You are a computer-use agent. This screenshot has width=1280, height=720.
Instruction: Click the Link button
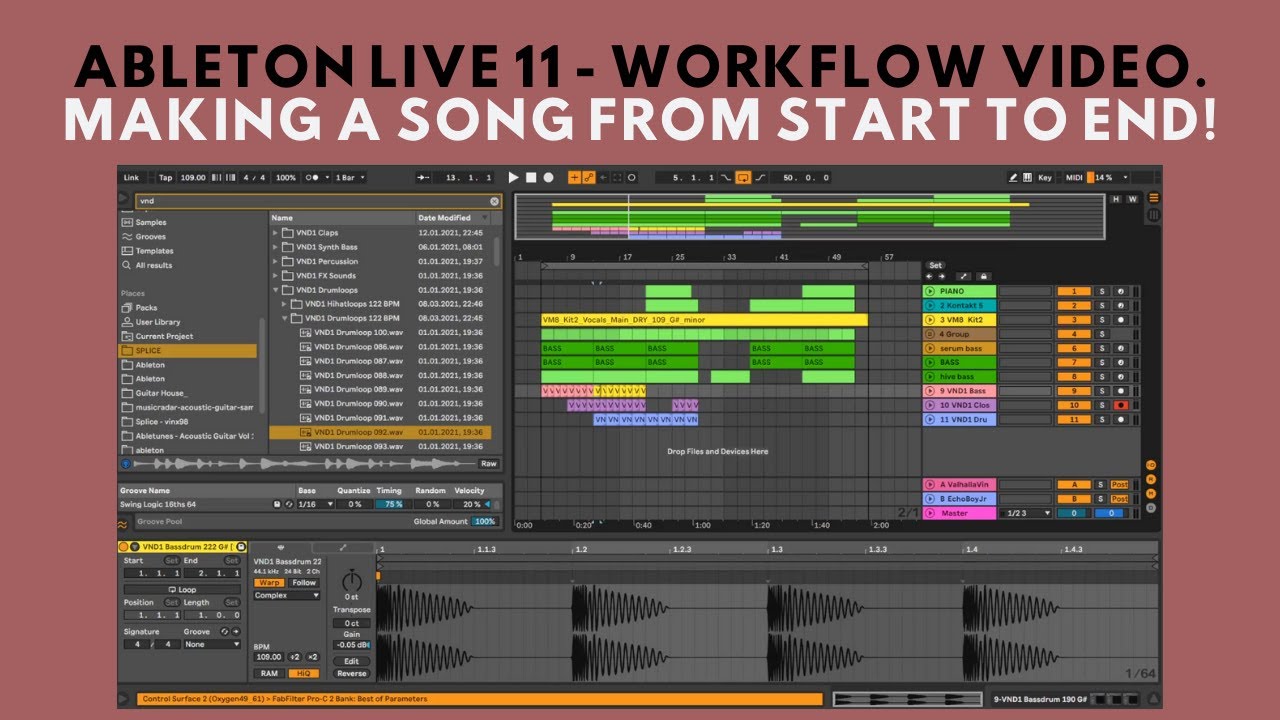click(131, 177)
